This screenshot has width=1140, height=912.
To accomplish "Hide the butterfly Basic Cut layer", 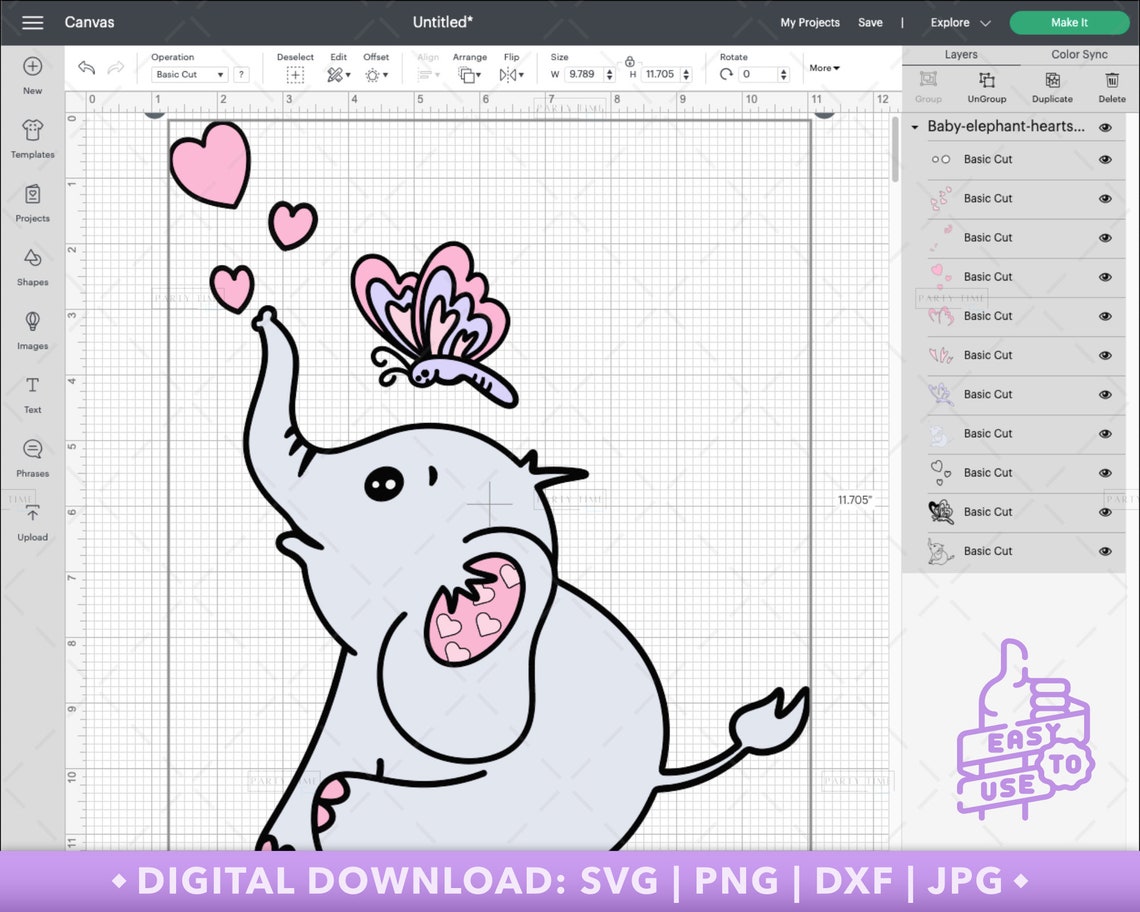I will tap(1105, 394).
